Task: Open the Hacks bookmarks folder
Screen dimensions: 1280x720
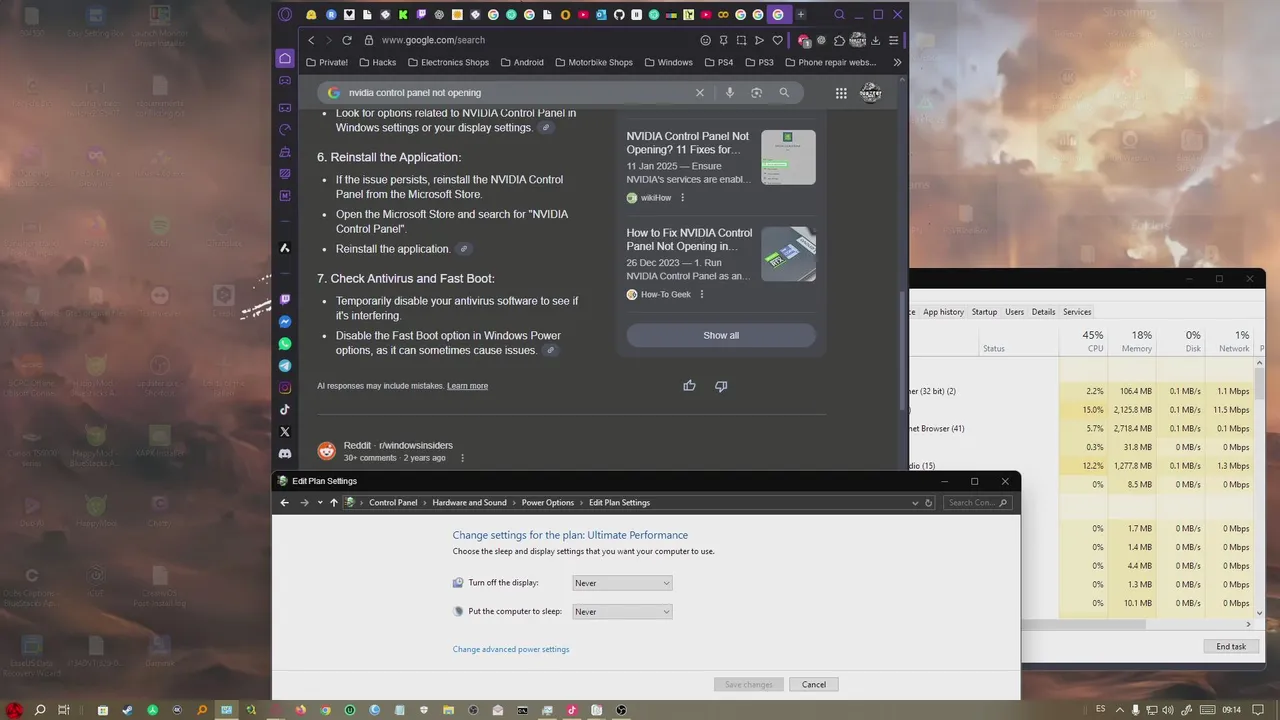Action: pos(377,62)
